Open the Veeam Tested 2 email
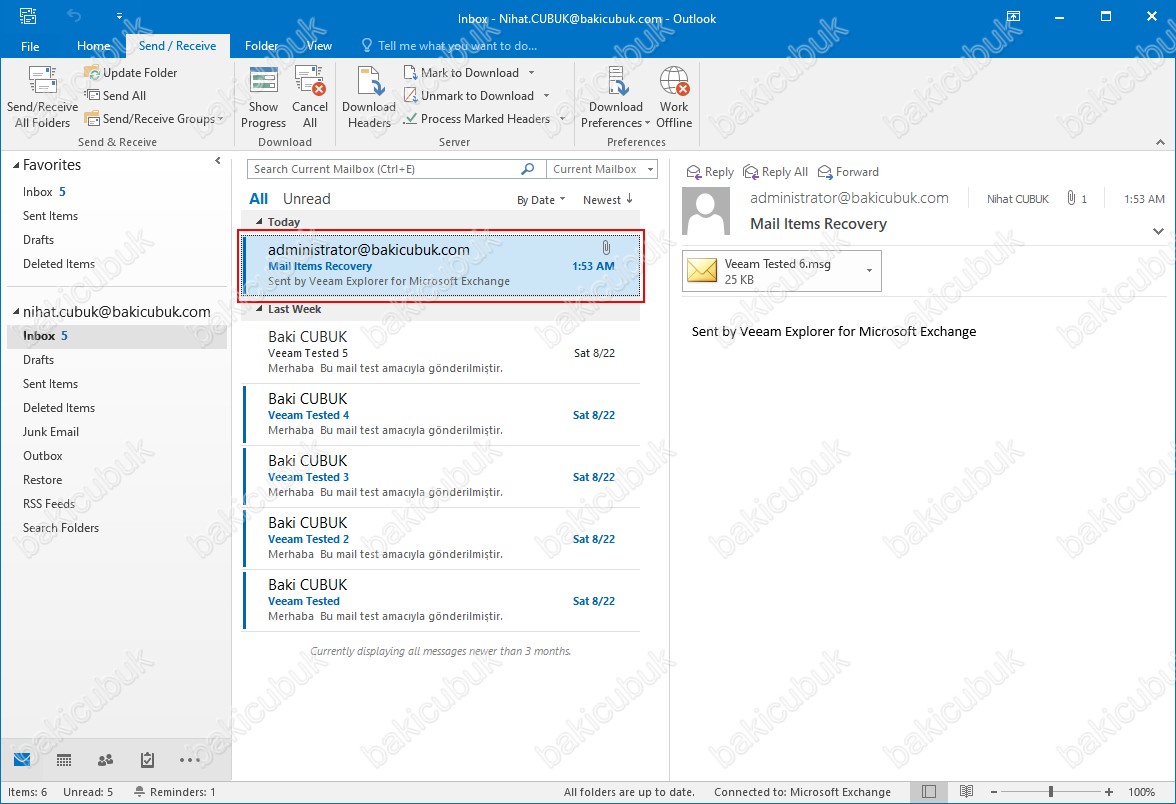The width and height of the screenshot is (1176, 804). [442, 538]
